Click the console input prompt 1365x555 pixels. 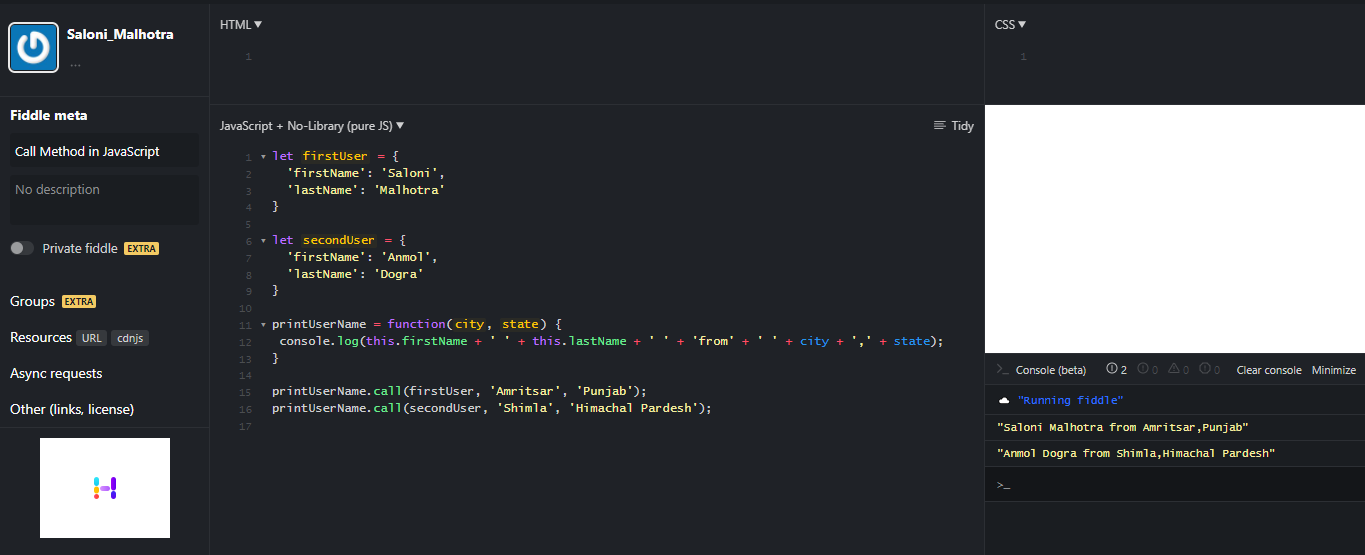(1175, 485)
